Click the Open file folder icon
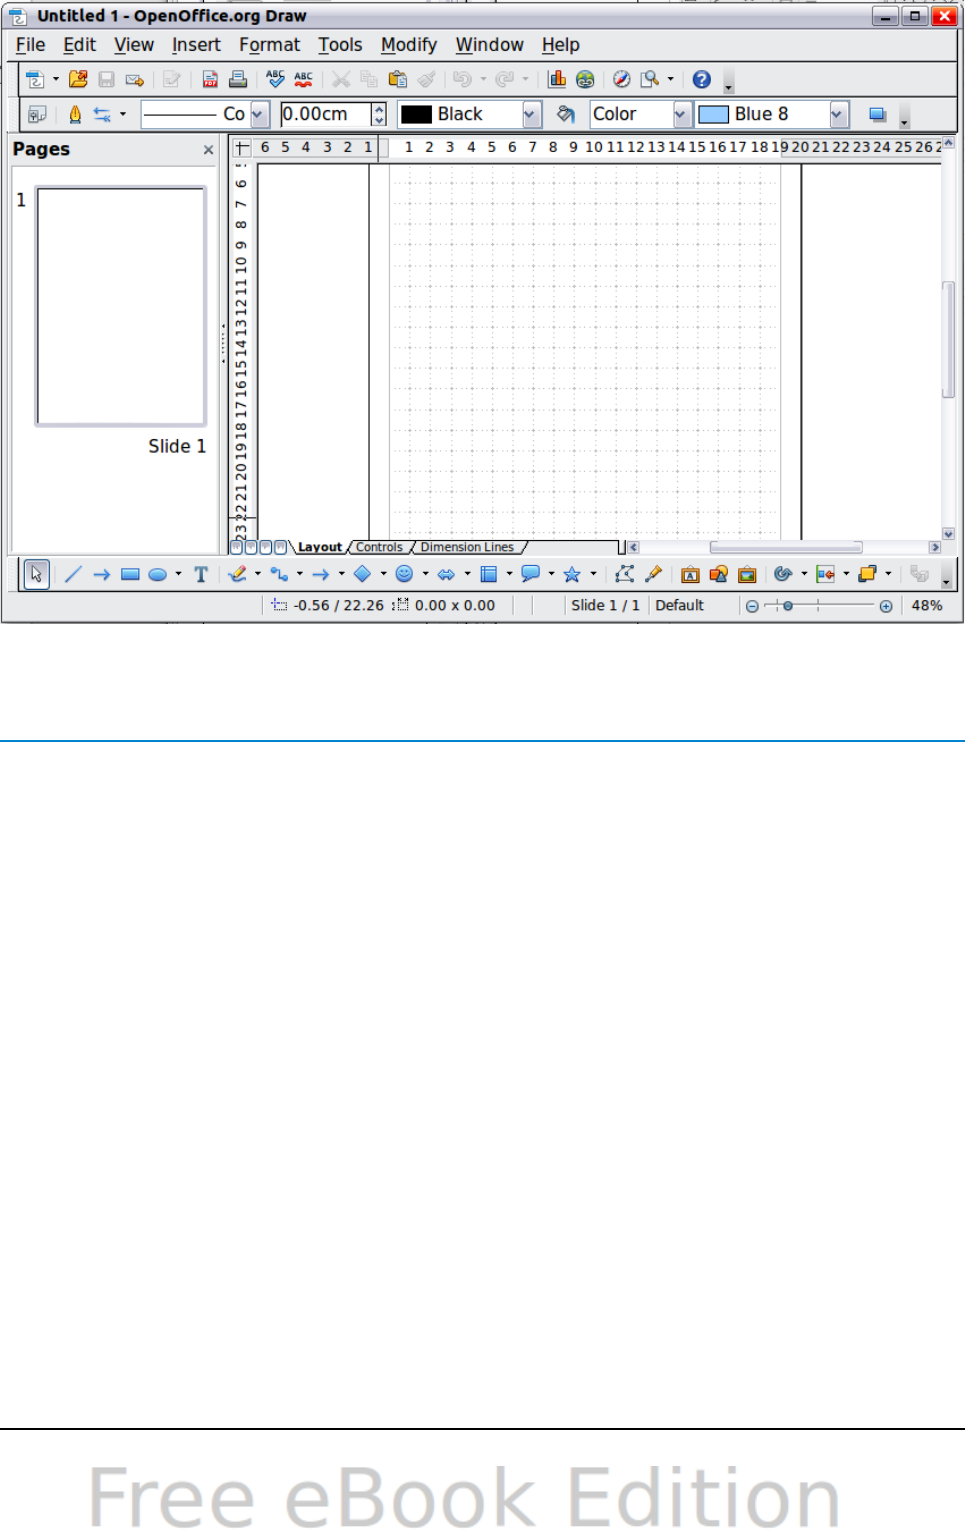Screen dimensions: 965x1531 78,80
